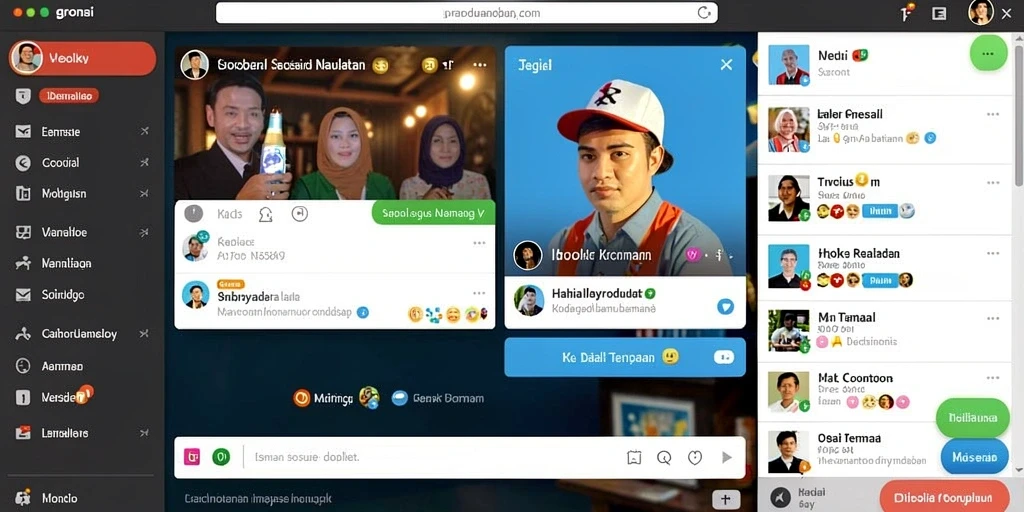Click the grey alert icon left of Kads
This screenshot has width=1024, height=512.
(x=193, y=214)
